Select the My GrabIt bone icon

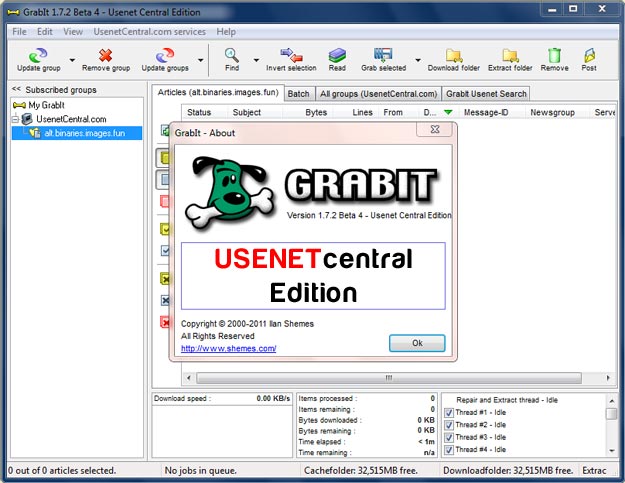pyautogui.click(x=19, y=105)
